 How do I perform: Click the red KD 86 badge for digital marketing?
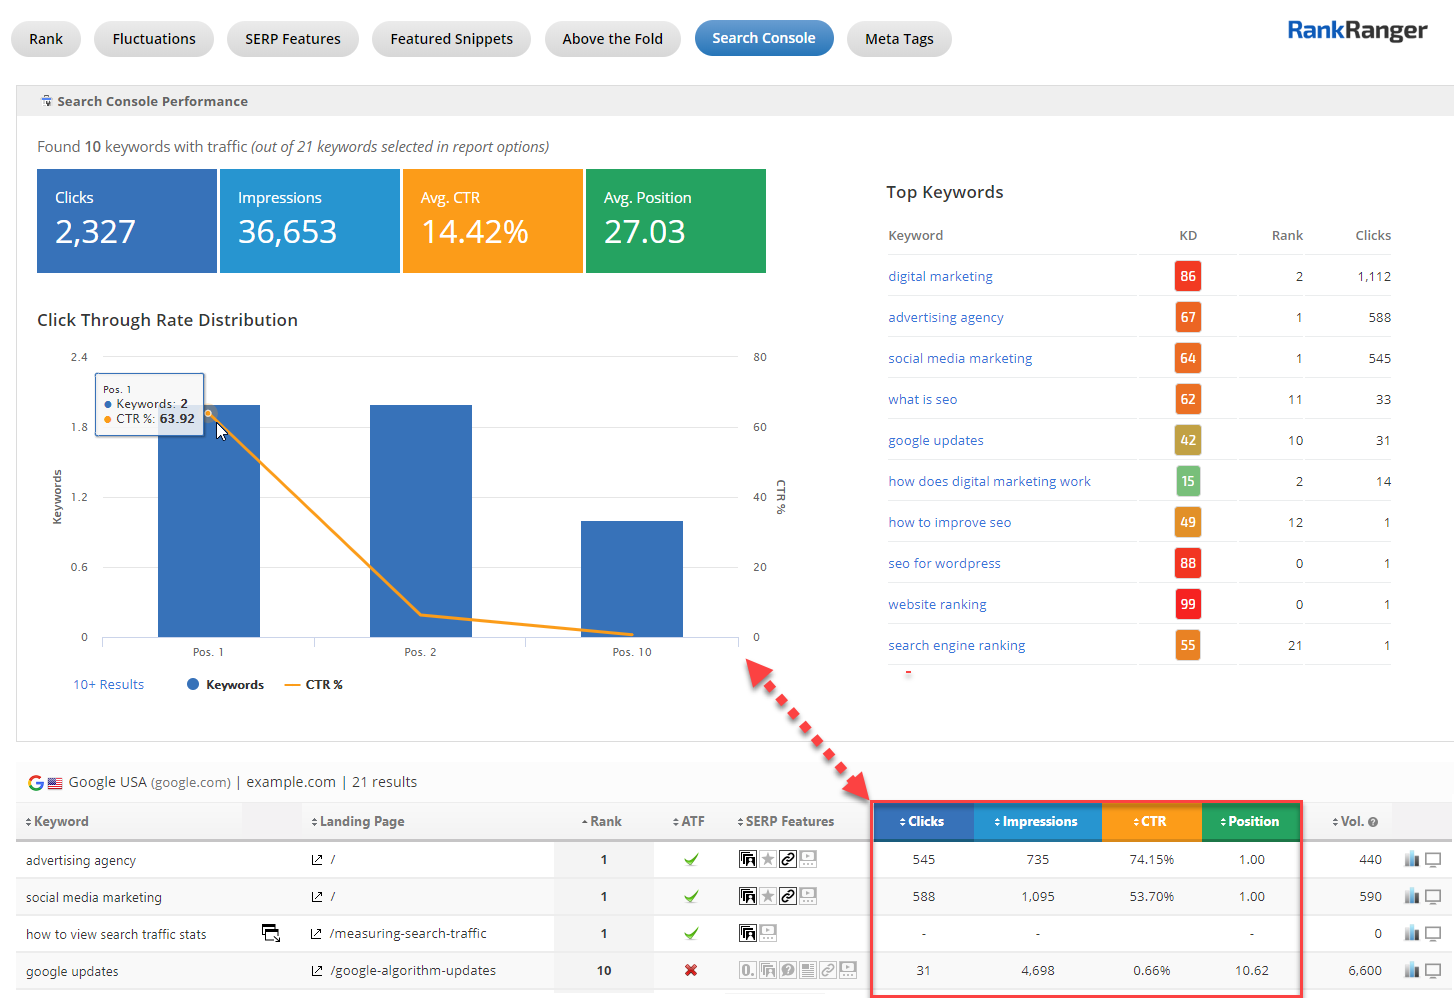click(1187, 277)
